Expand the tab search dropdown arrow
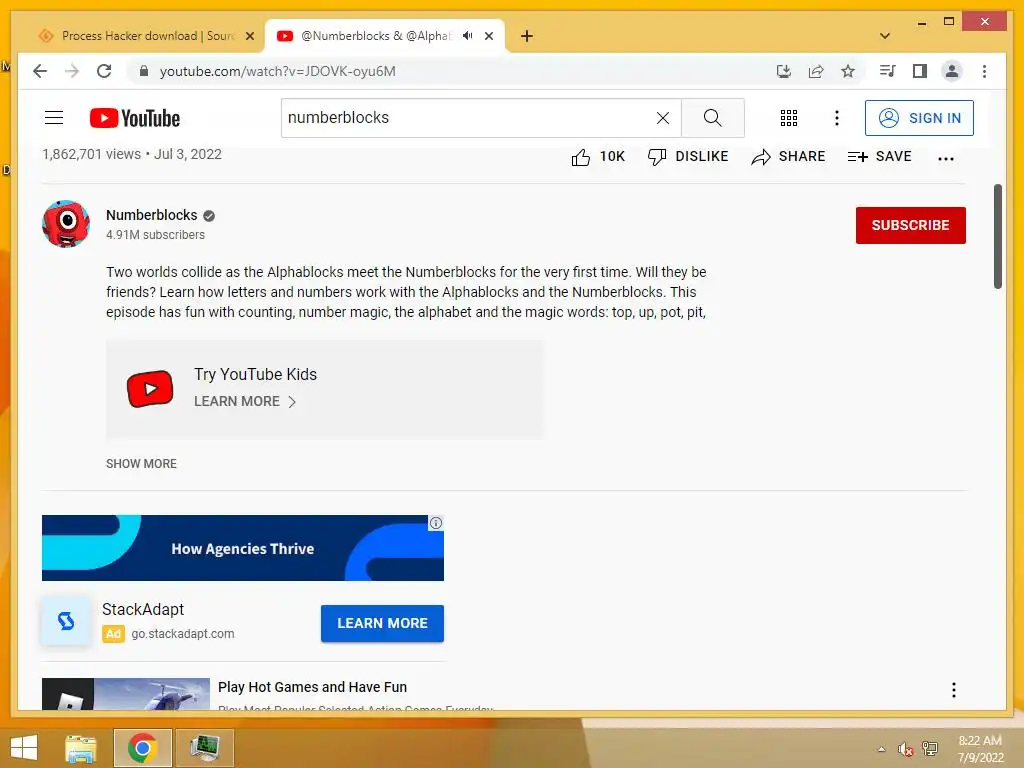 885,36
